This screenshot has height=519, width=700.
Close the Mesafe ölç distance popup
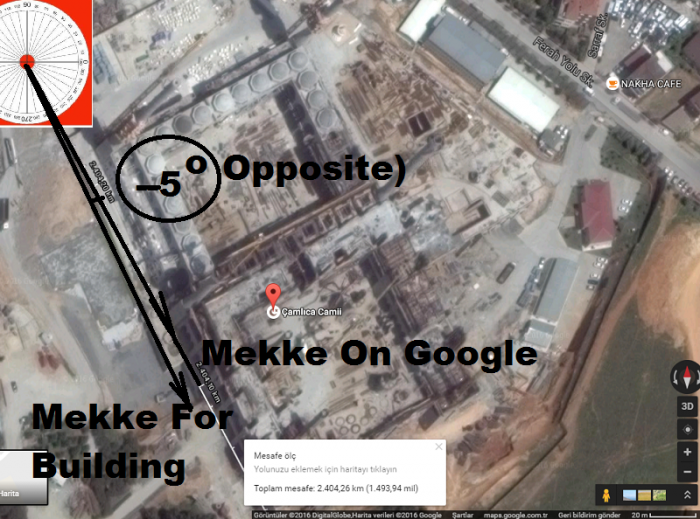click(438, 446)
